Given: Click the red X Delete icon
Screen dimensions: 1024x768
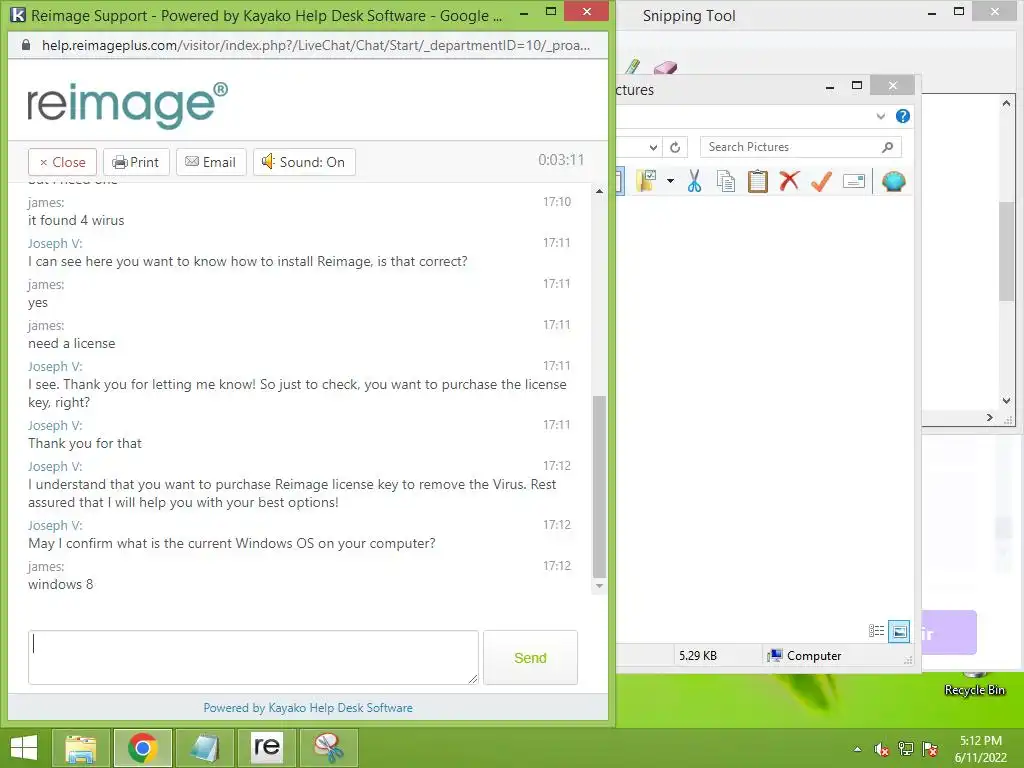Looking at the screenshot, I should [789, 180].
